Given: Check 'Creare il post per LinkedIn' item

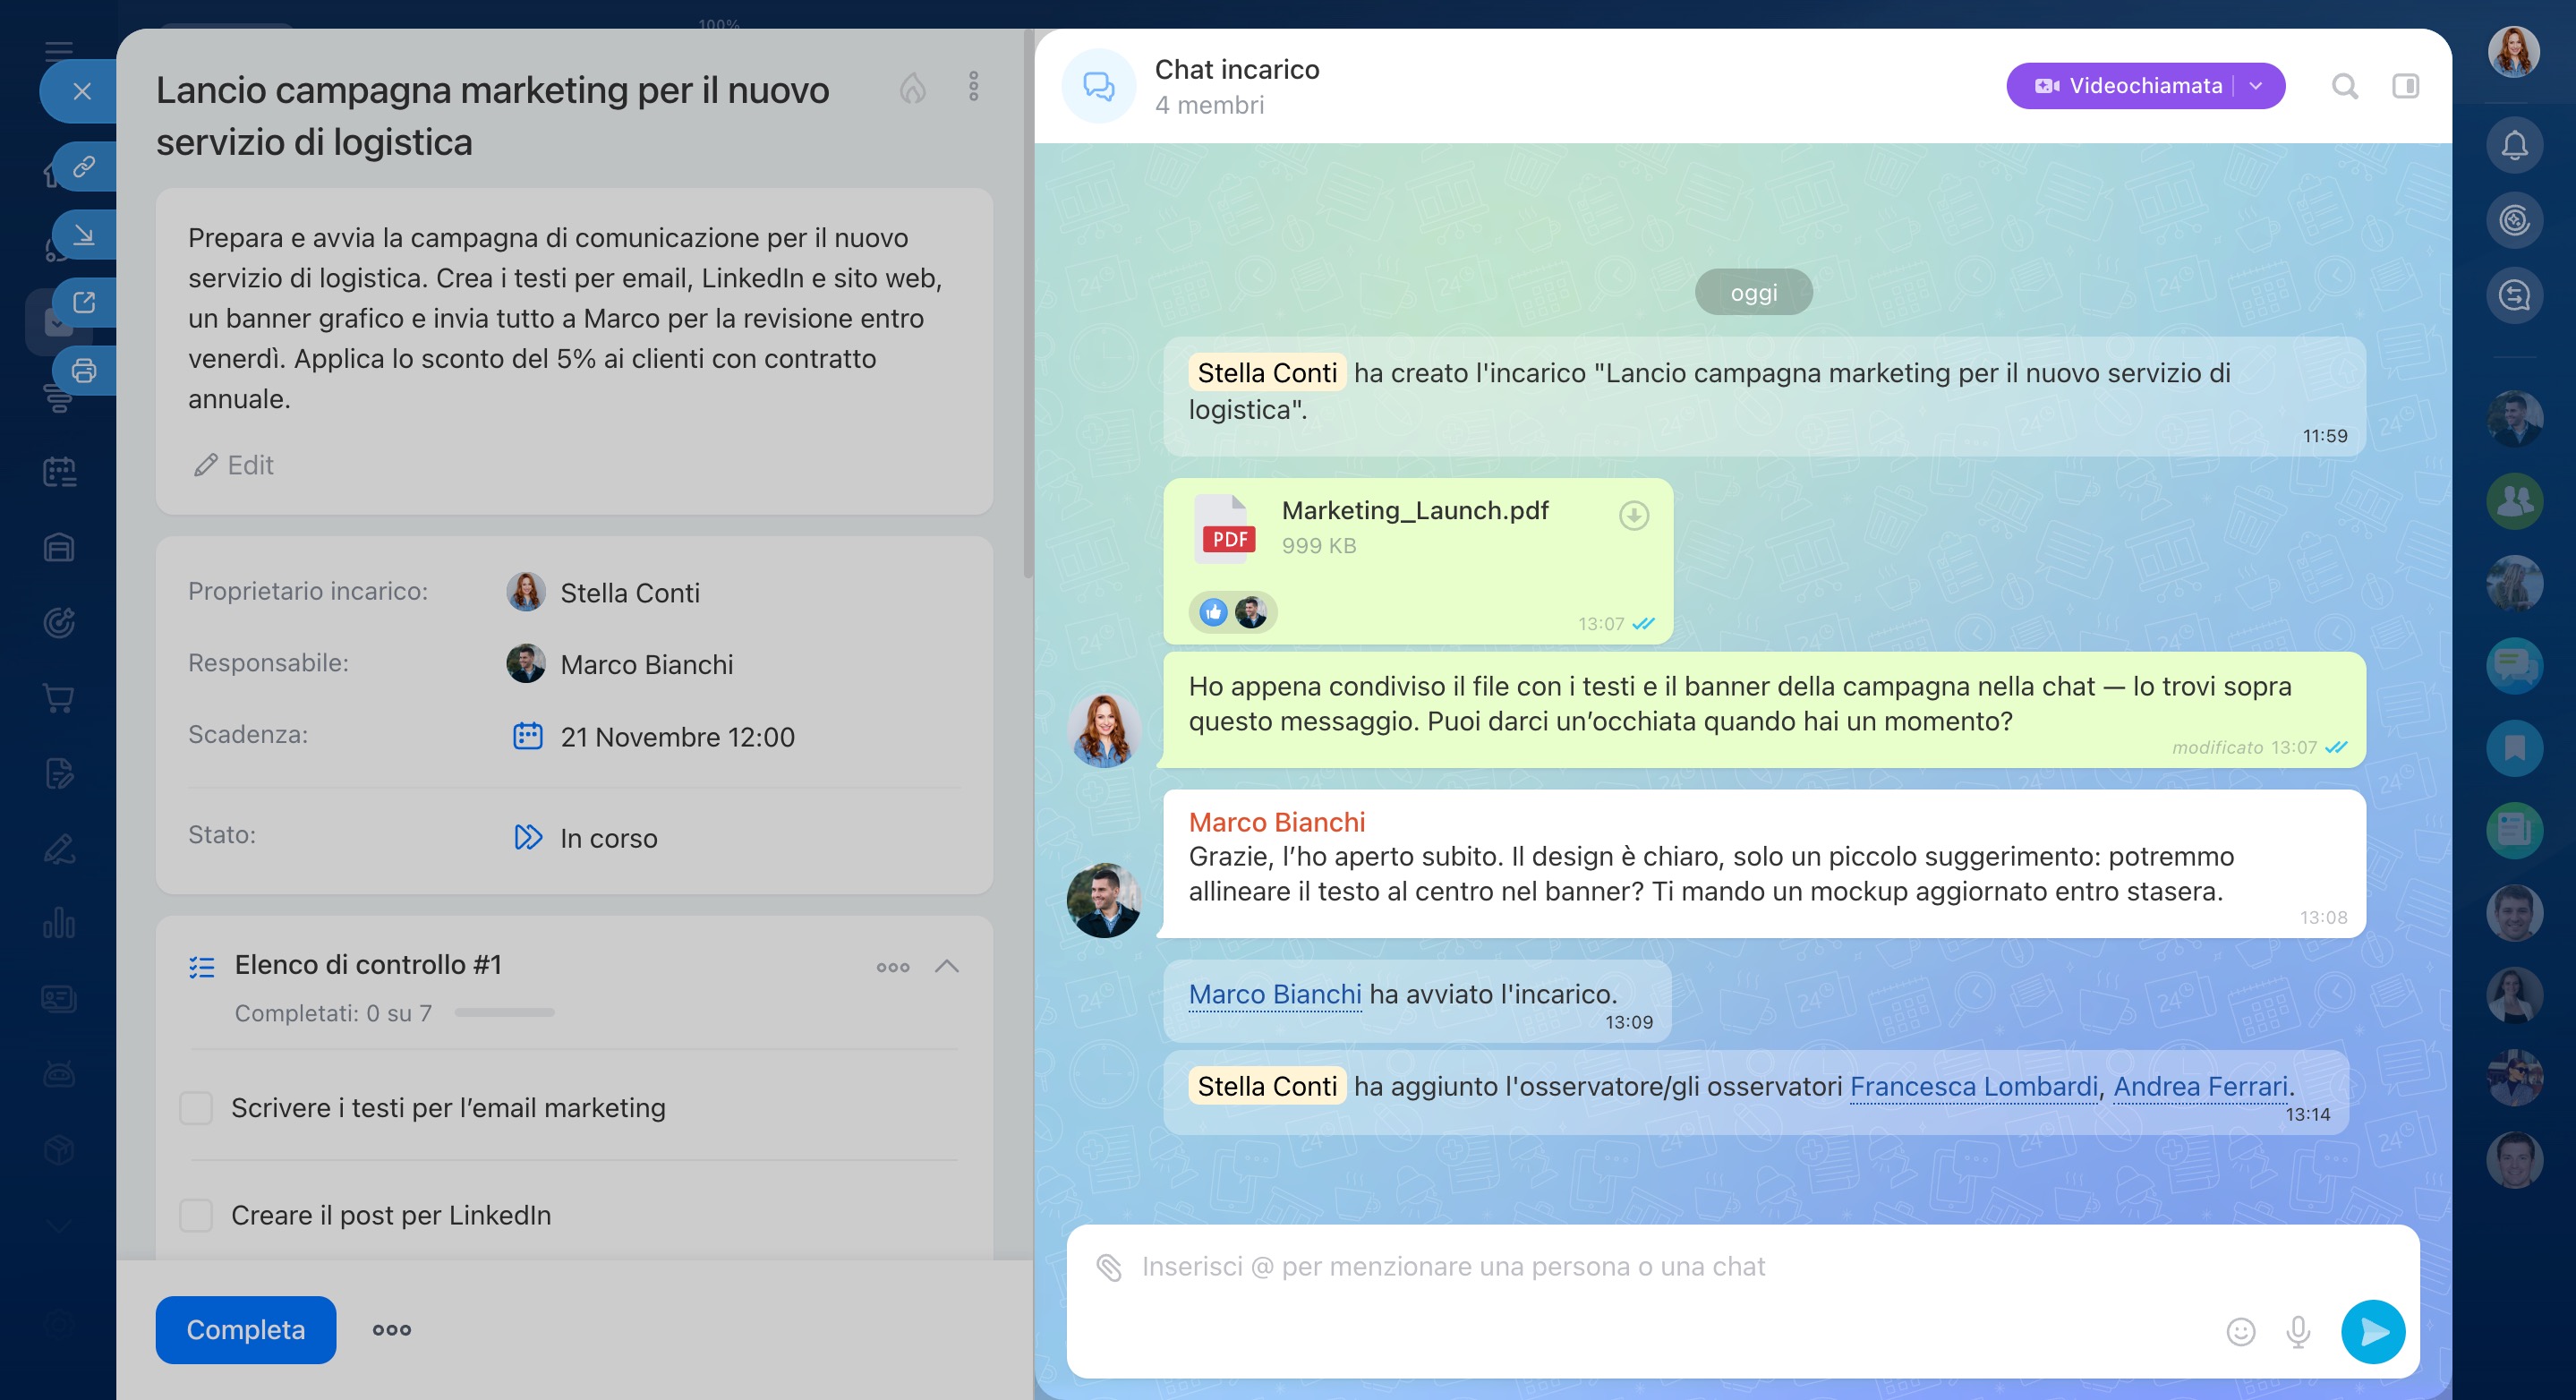Looking at the screenshot, I should [196, 1215].
